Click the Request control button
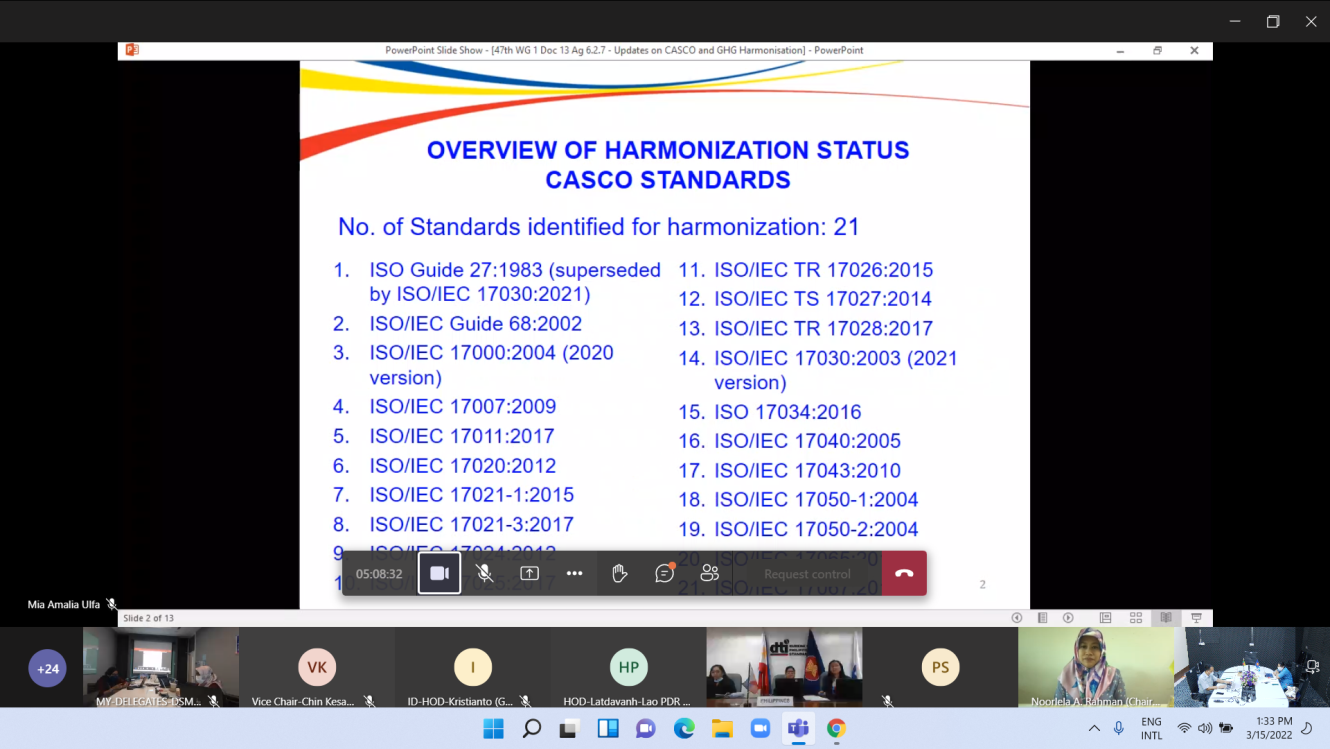The image size is (1330, 749). 807,574
